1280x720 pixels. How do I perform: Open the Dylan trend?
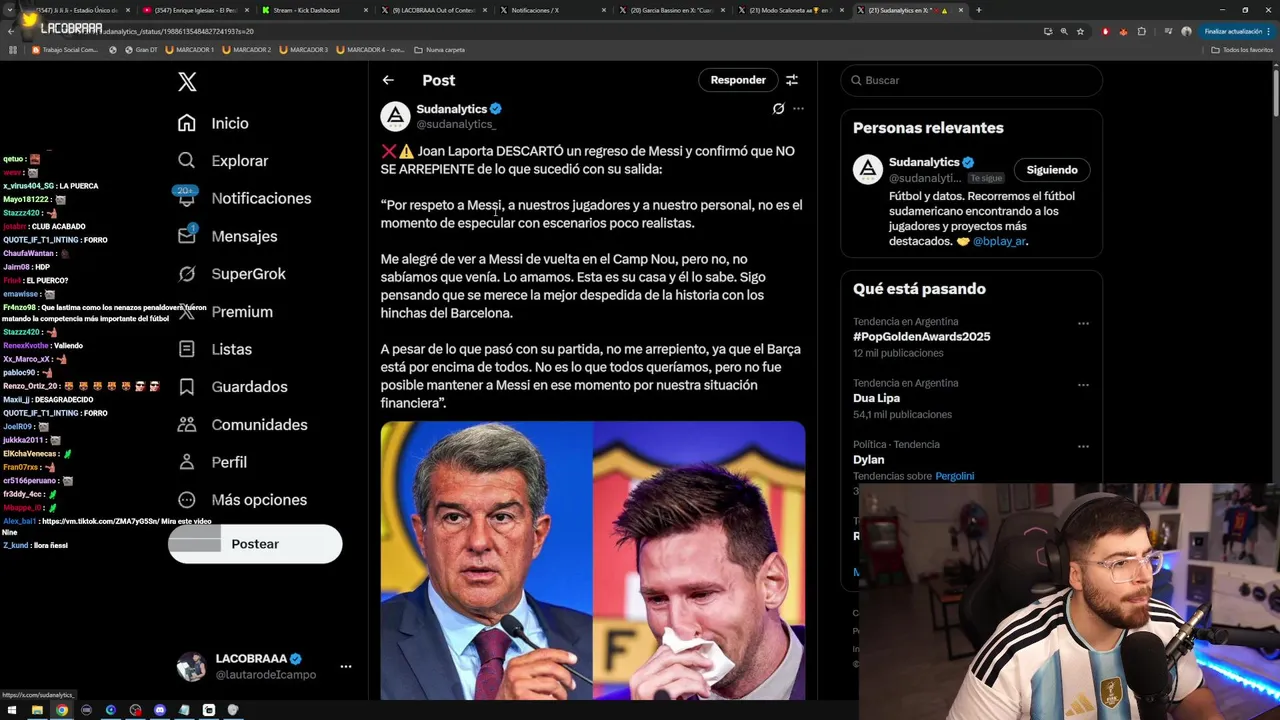coord(868,460)
